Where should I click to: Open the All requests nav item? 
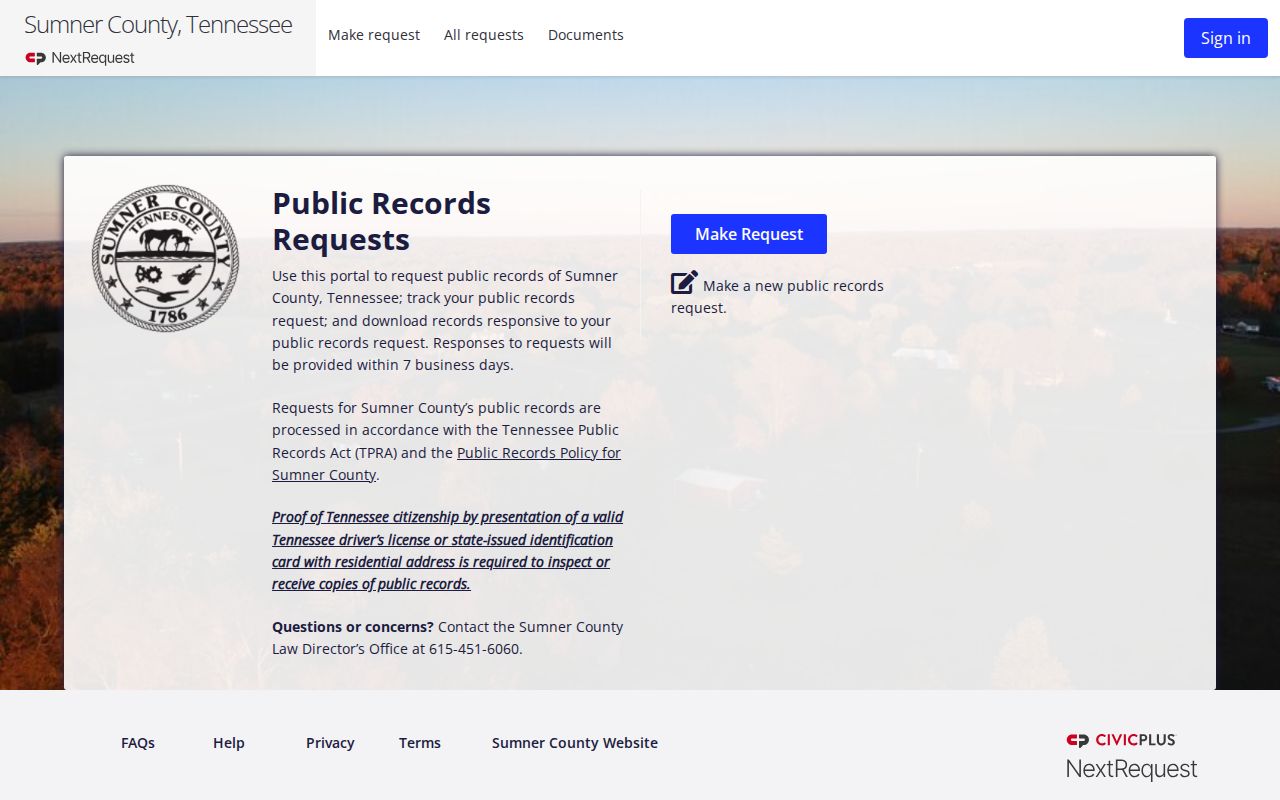click(484, 35)
